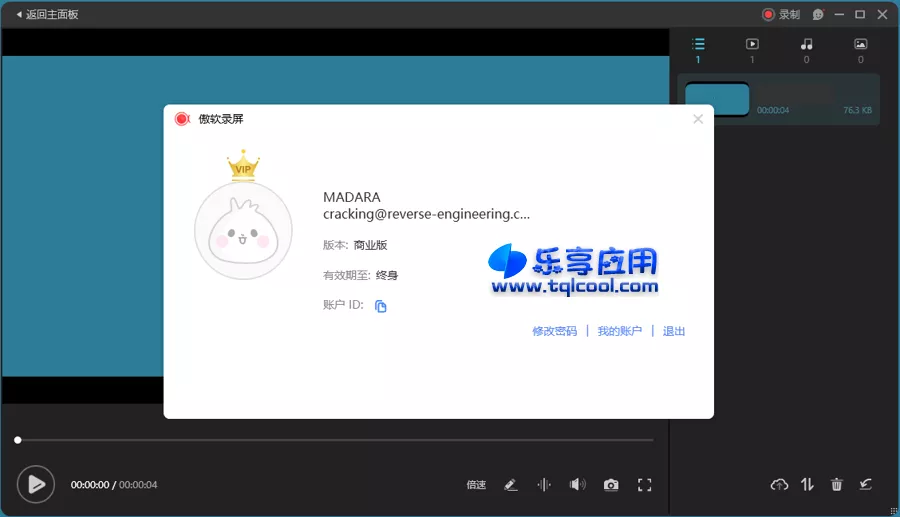Delete the recording with trash icon

tap(837, 485)
